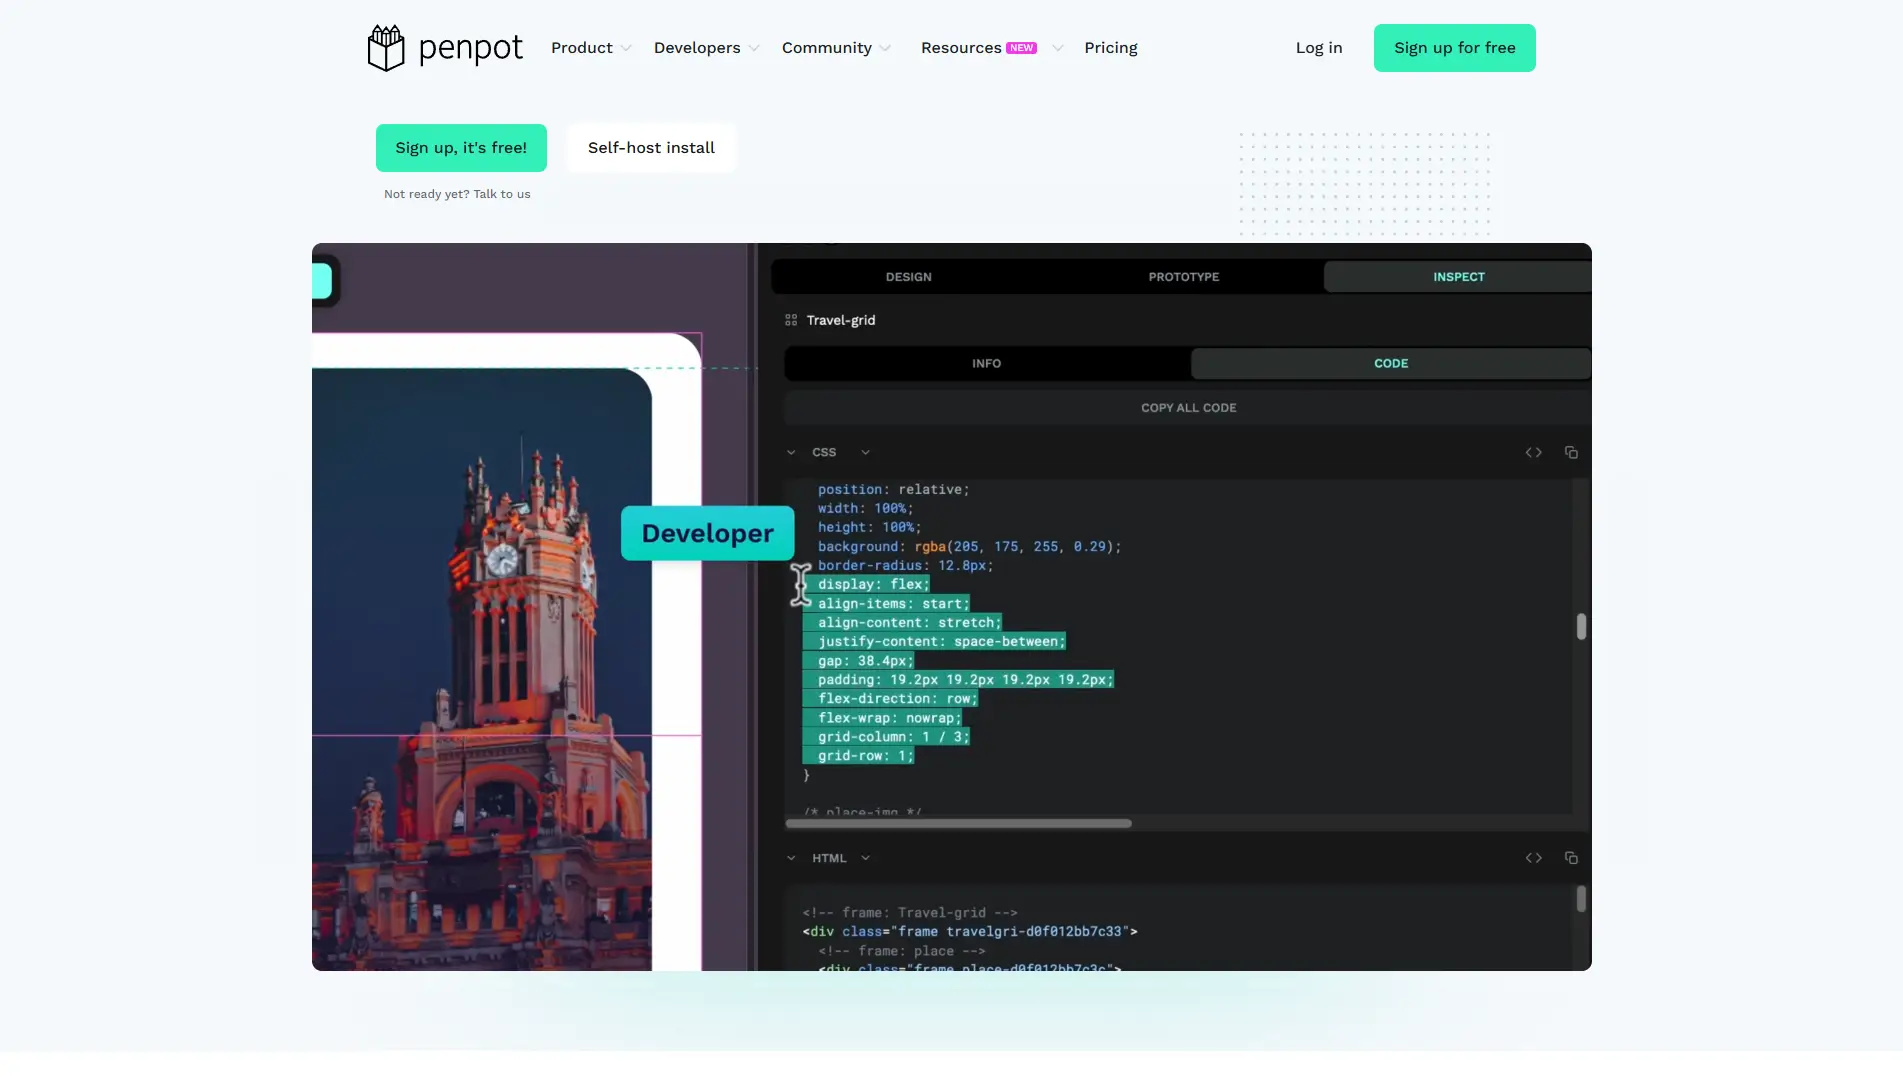Open the Code sub-tab
Image resolution: width=1903 pixels, height=1079 pixels.
(x=1391, y=364)
